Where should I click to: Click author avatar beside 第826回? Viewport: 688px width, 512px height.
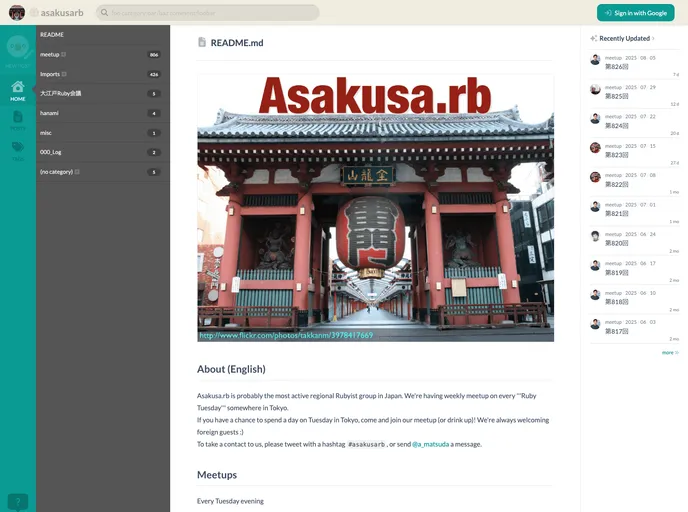click(595, 60)
